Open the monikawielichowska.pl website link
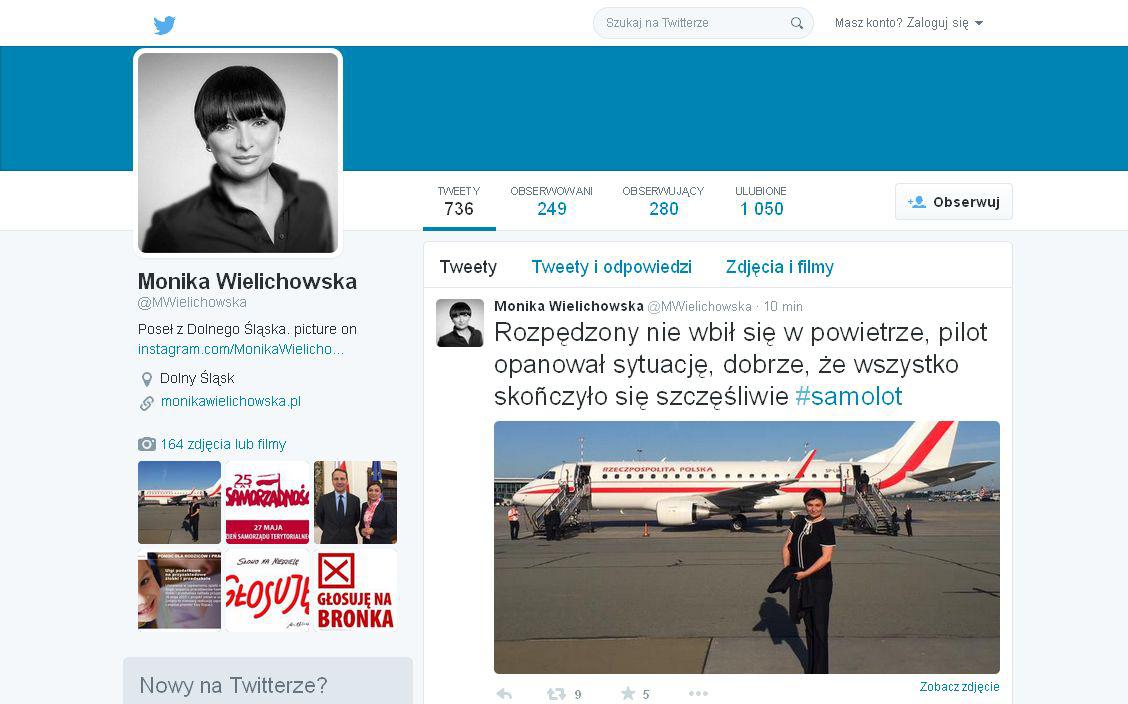 pos(231,401)
